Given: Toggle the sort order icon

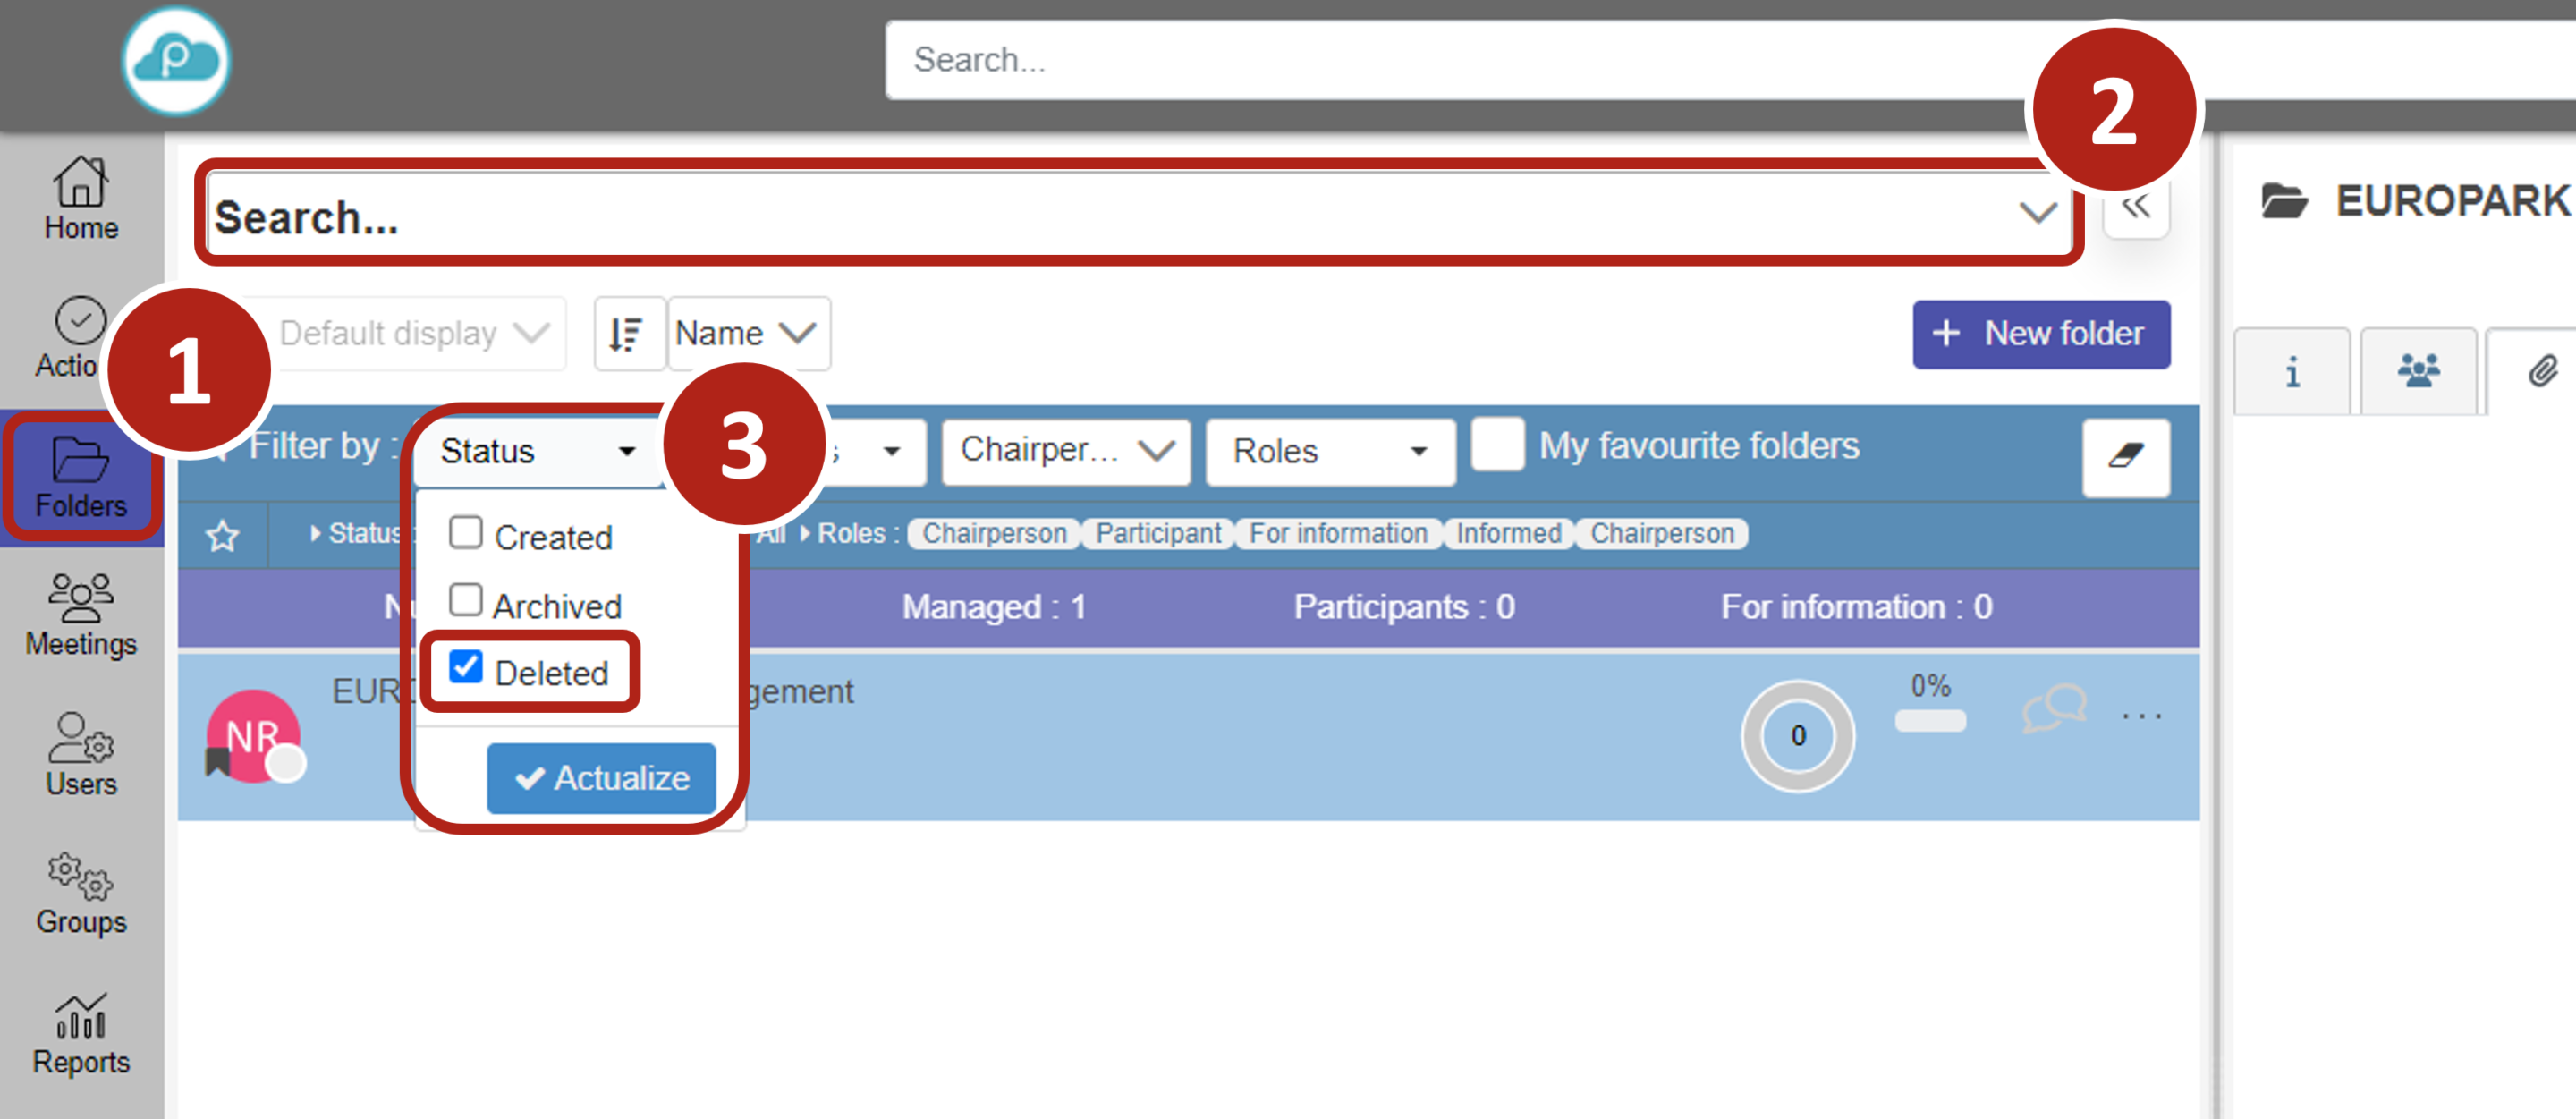Looking at the screenshot, I should click(628, 333).
